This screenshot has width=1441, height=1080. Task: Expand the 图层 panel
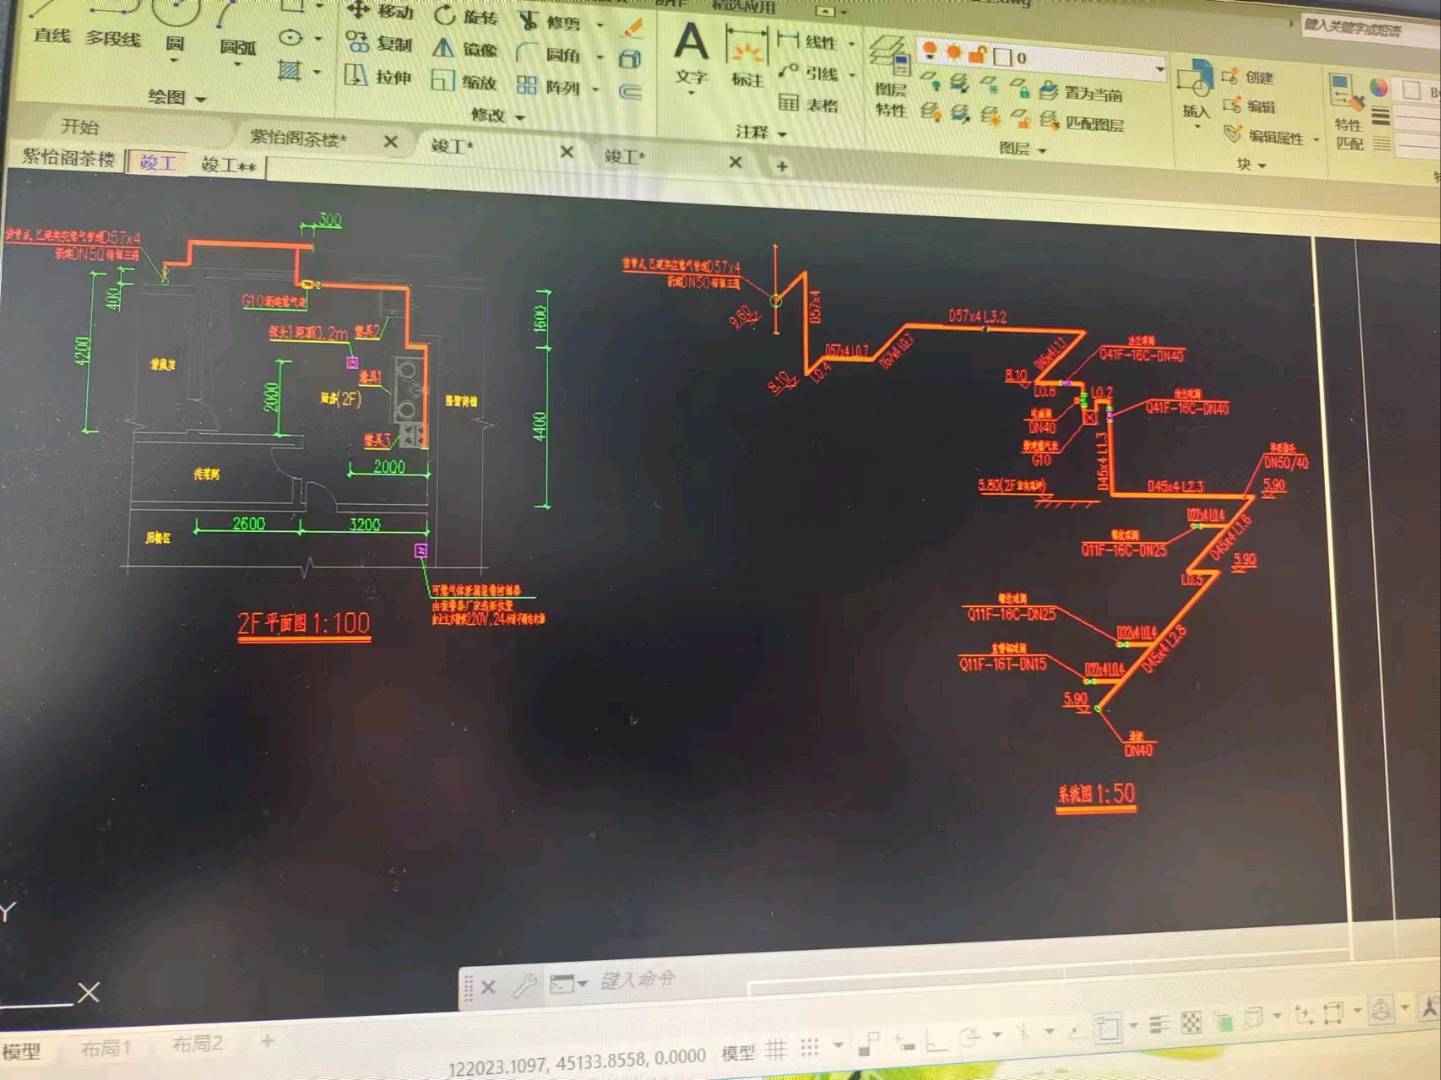click(x=1022, y=148)
